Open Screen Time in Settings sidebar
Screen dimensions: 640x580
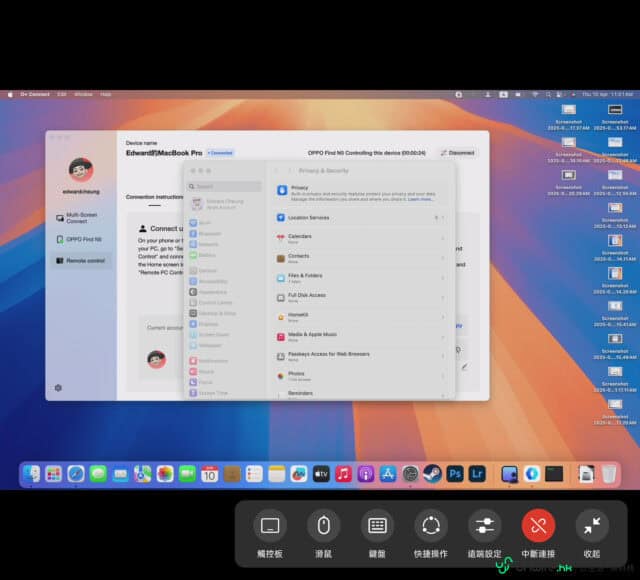coord(208,393)
